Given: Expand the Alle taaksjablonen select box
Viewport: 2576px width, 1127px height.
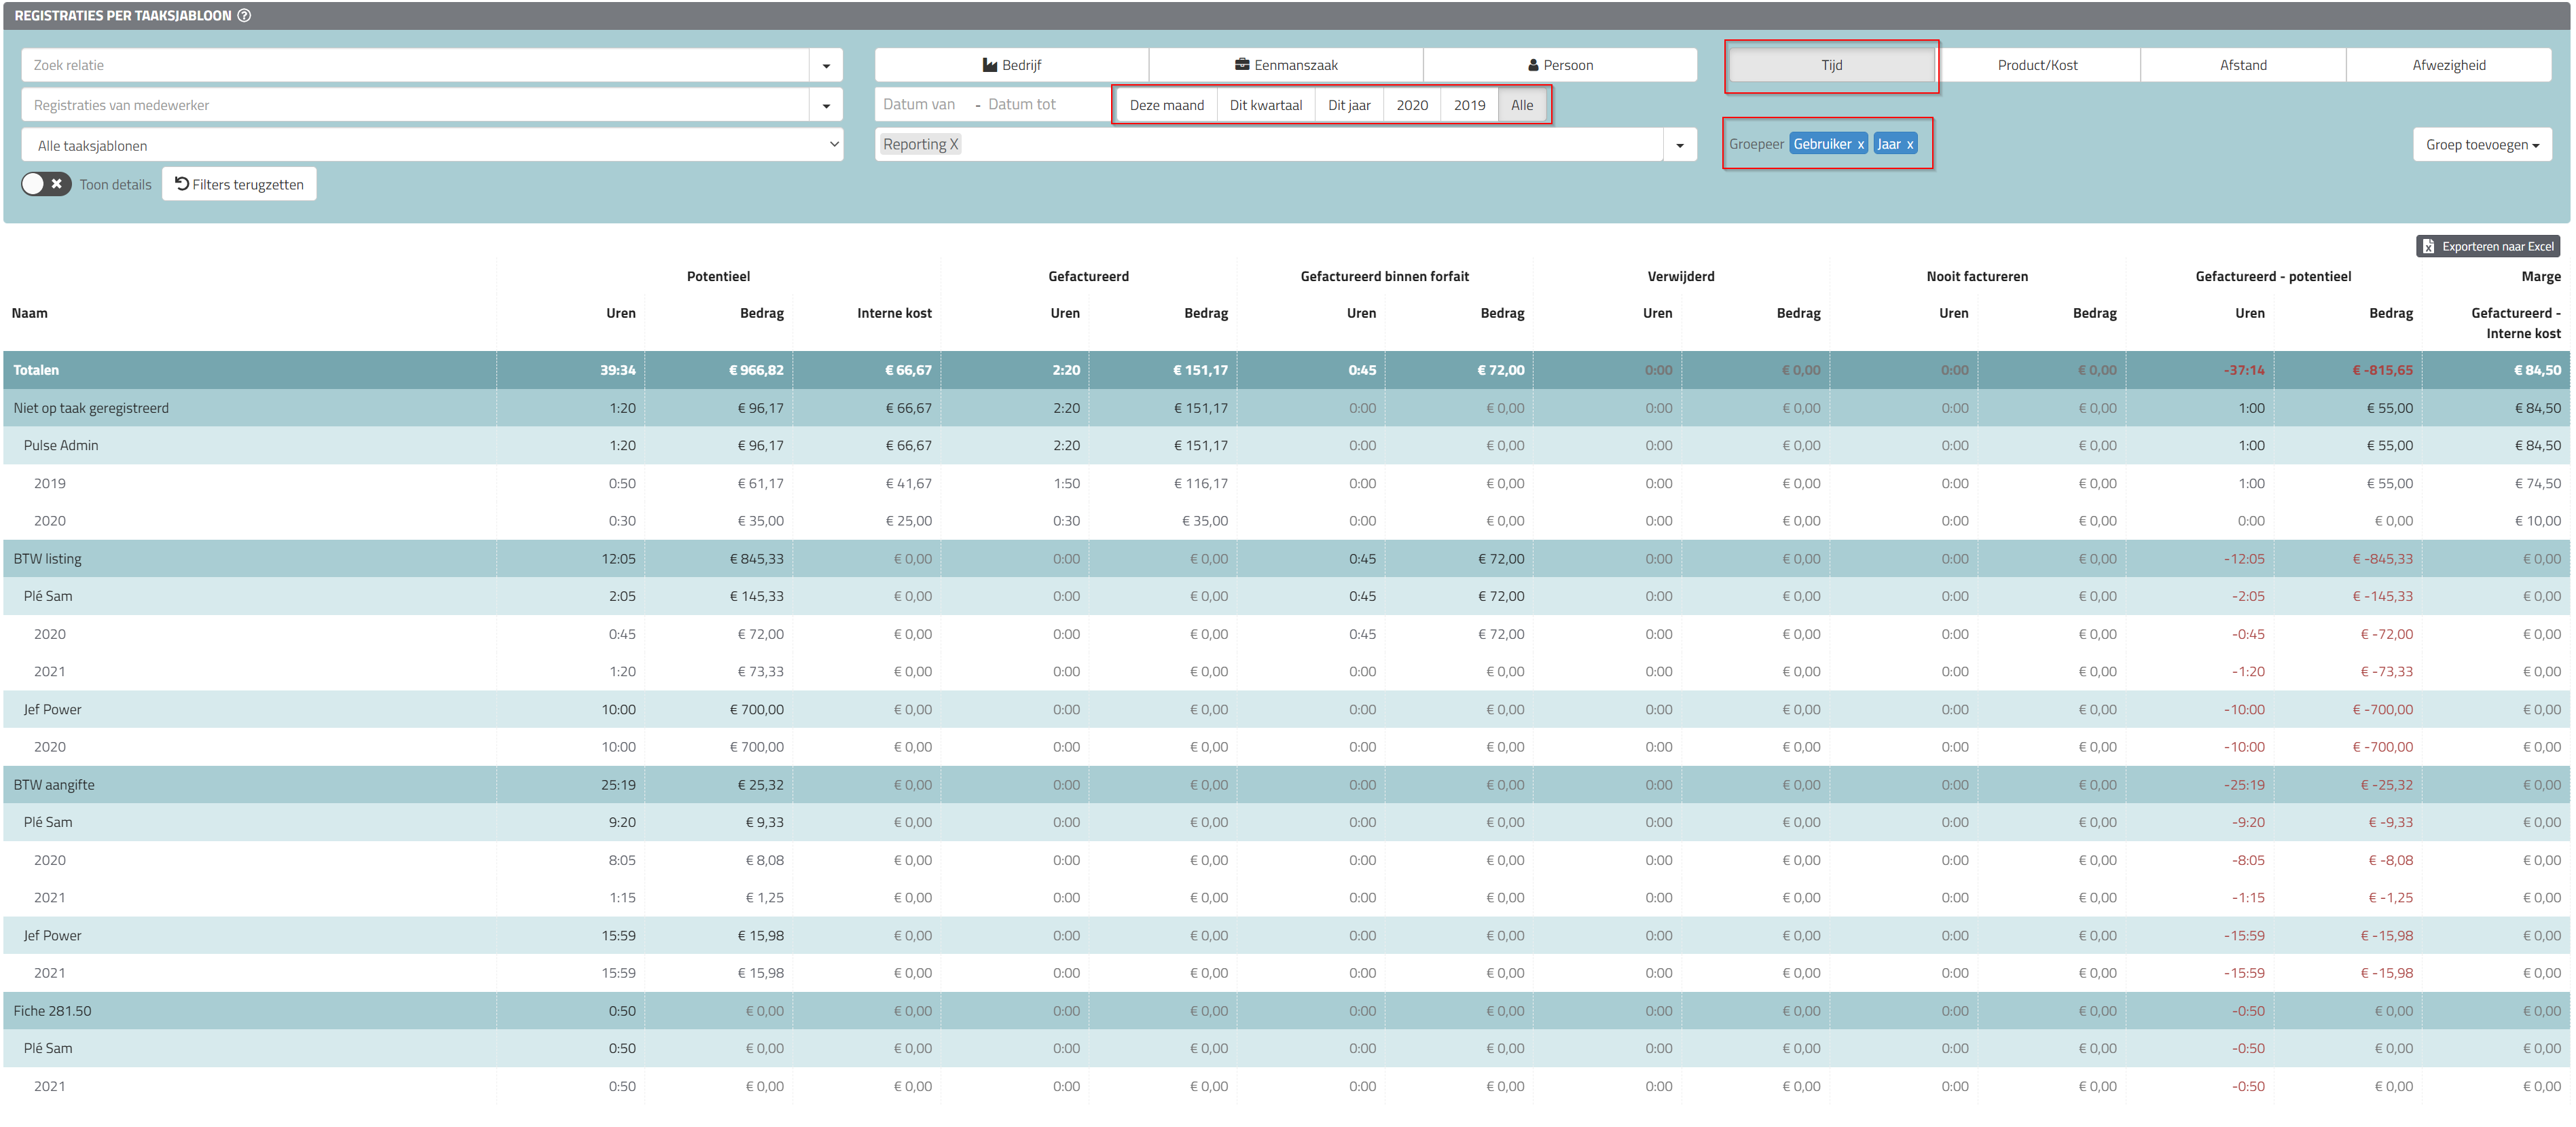Looking at the screenshot, I should (x=431, y=145).
